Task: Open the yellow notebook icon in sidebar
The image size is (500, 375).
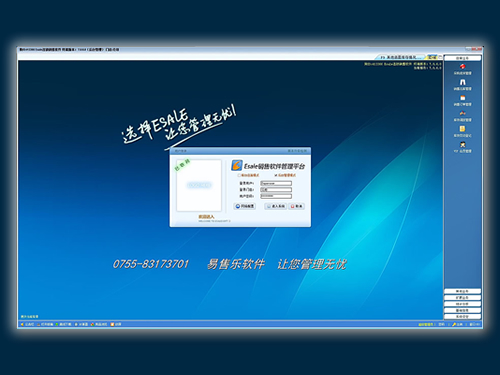Action: coord(462,129)
